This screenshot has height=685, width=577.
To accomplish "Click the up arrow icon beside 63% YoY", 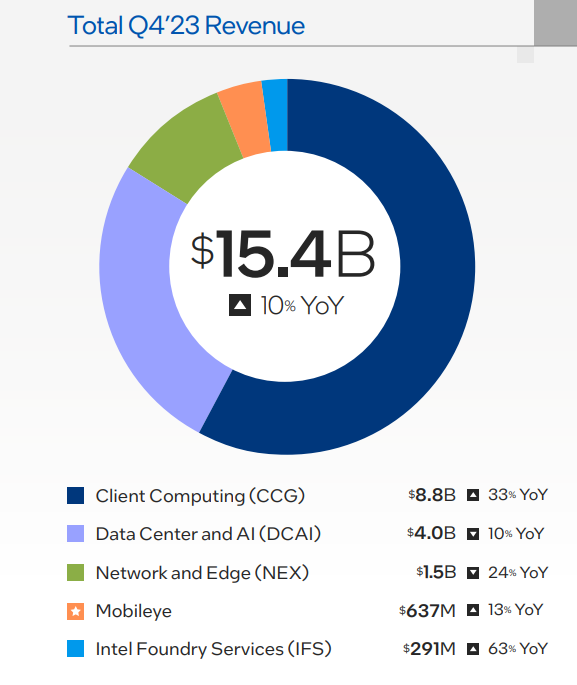I will click(x=473, y=649).
